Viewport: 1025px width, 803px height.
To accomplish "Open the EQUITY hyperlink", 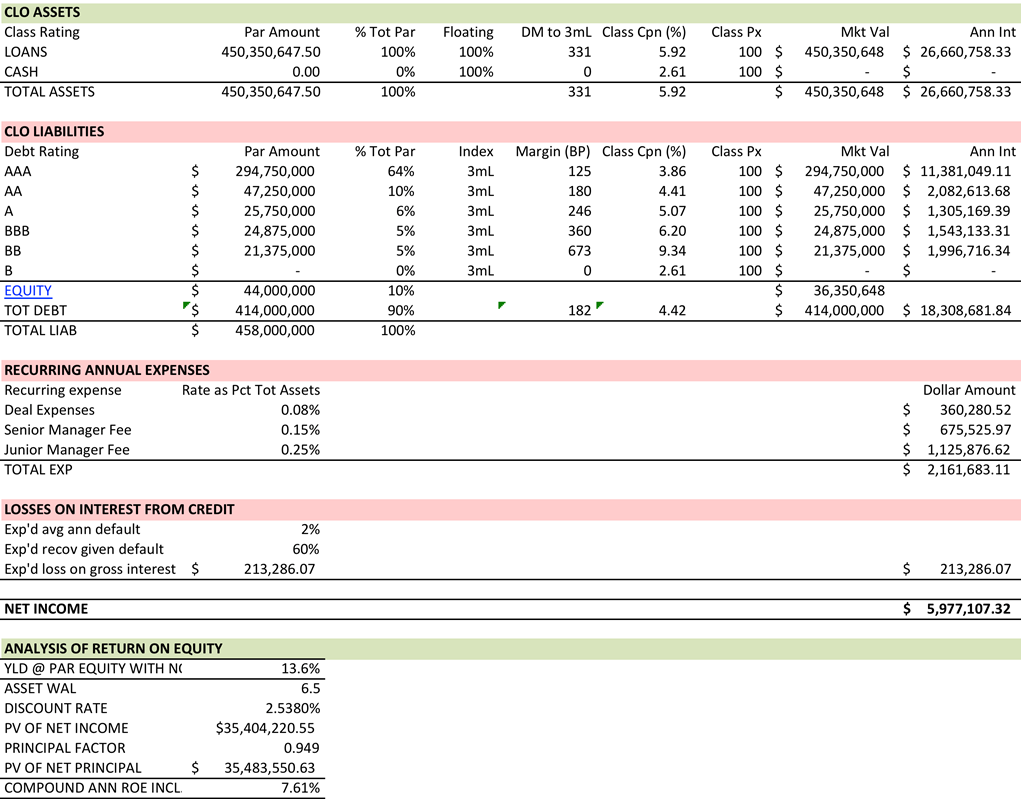I will 28,291.
